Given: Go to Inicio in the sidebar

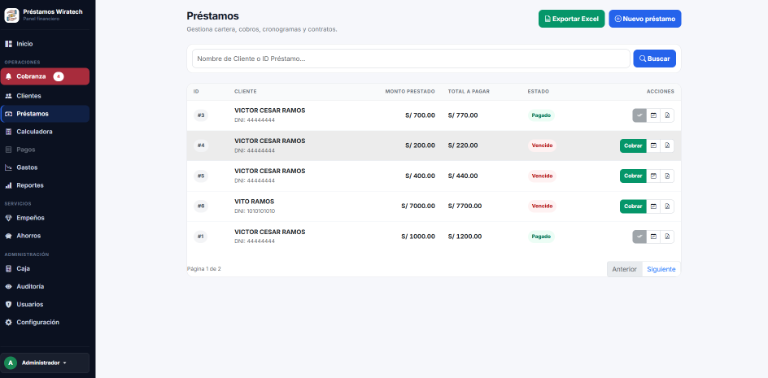Looking at the screenshot, I should tap(45, 44).
